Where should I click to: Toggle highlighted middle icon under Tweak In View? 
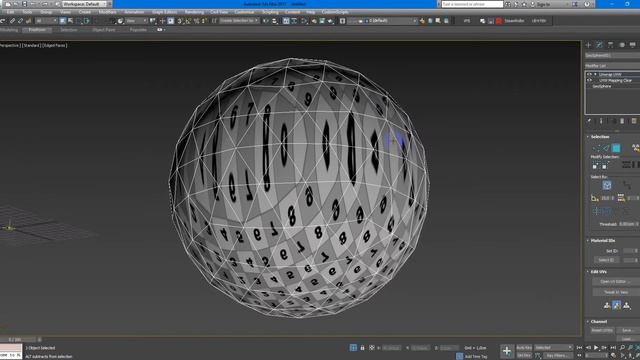click(x=616, y=304)
